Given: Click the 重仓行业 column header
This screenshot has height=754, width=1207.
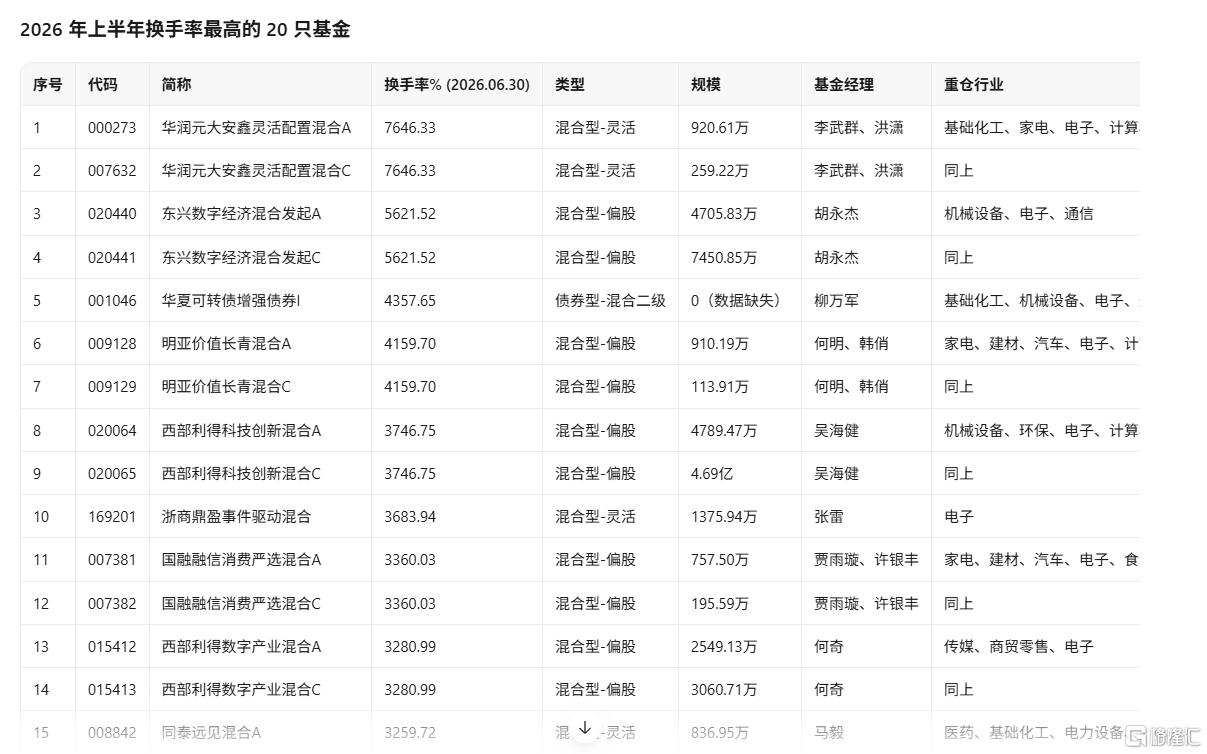Looking at the screenshot, I should click(x=973, y=85).
